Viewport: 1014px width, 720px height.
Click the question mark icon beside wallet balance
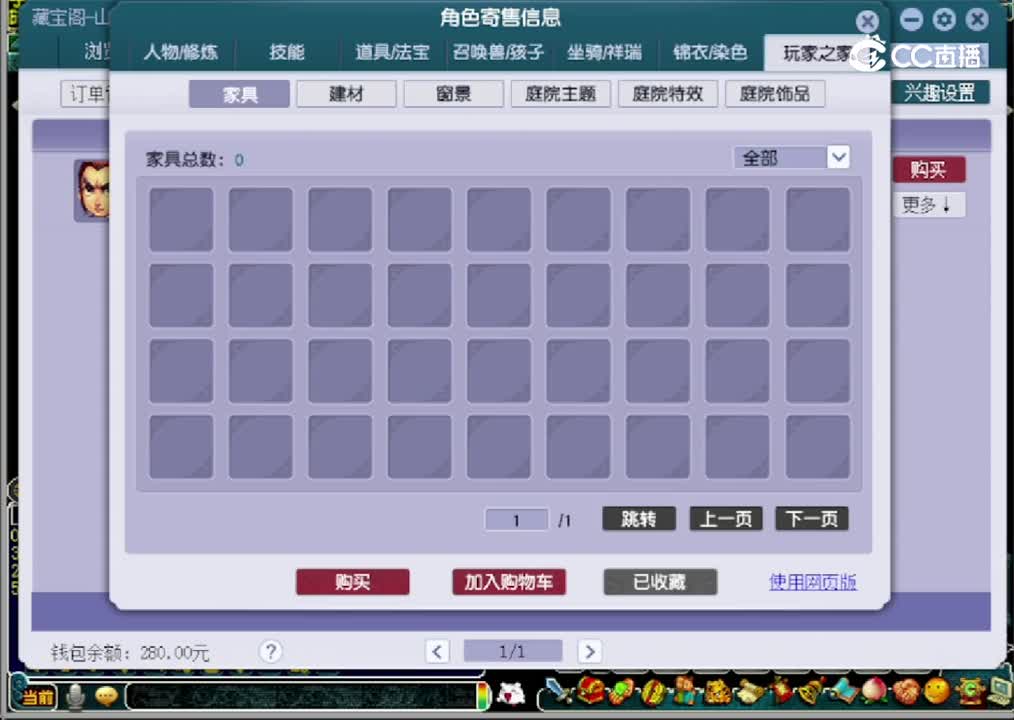point(270,651)
